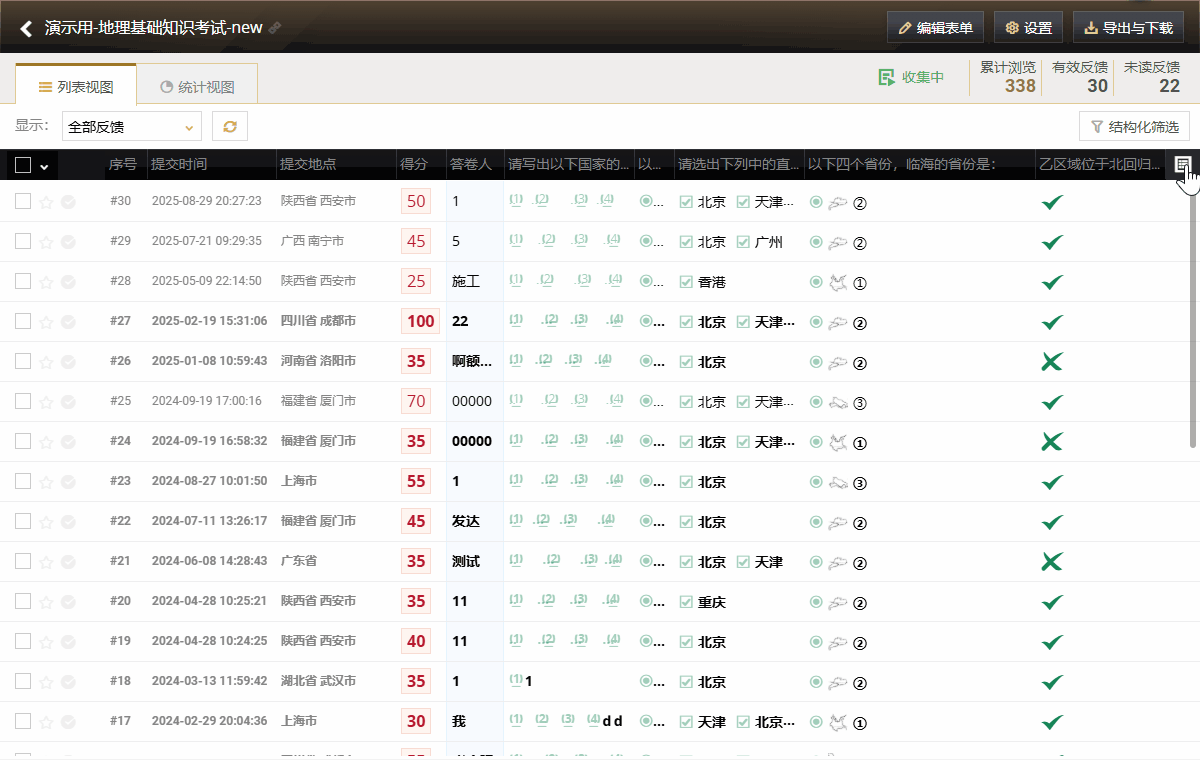
Task: Open the 收集中 status selector
Action: [x=911, y=77]
